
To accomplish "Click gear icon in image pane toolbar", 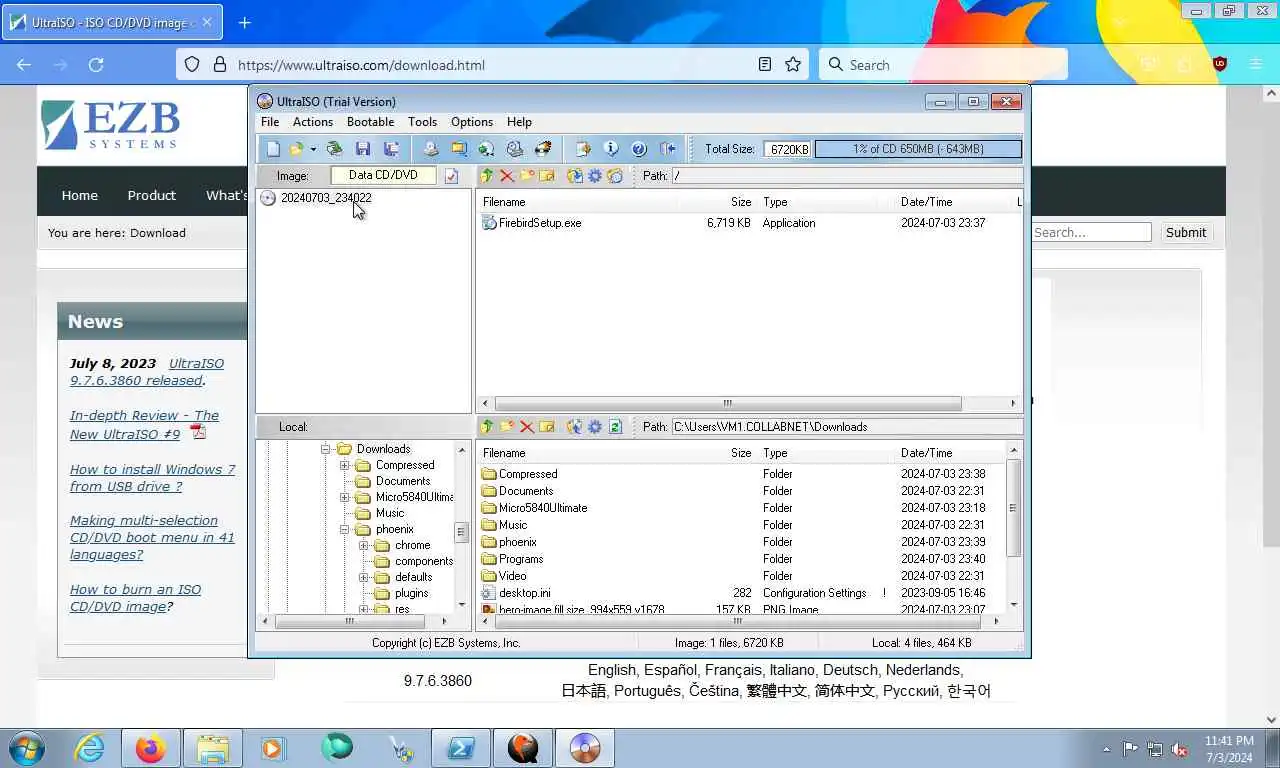I will [595, 176].
